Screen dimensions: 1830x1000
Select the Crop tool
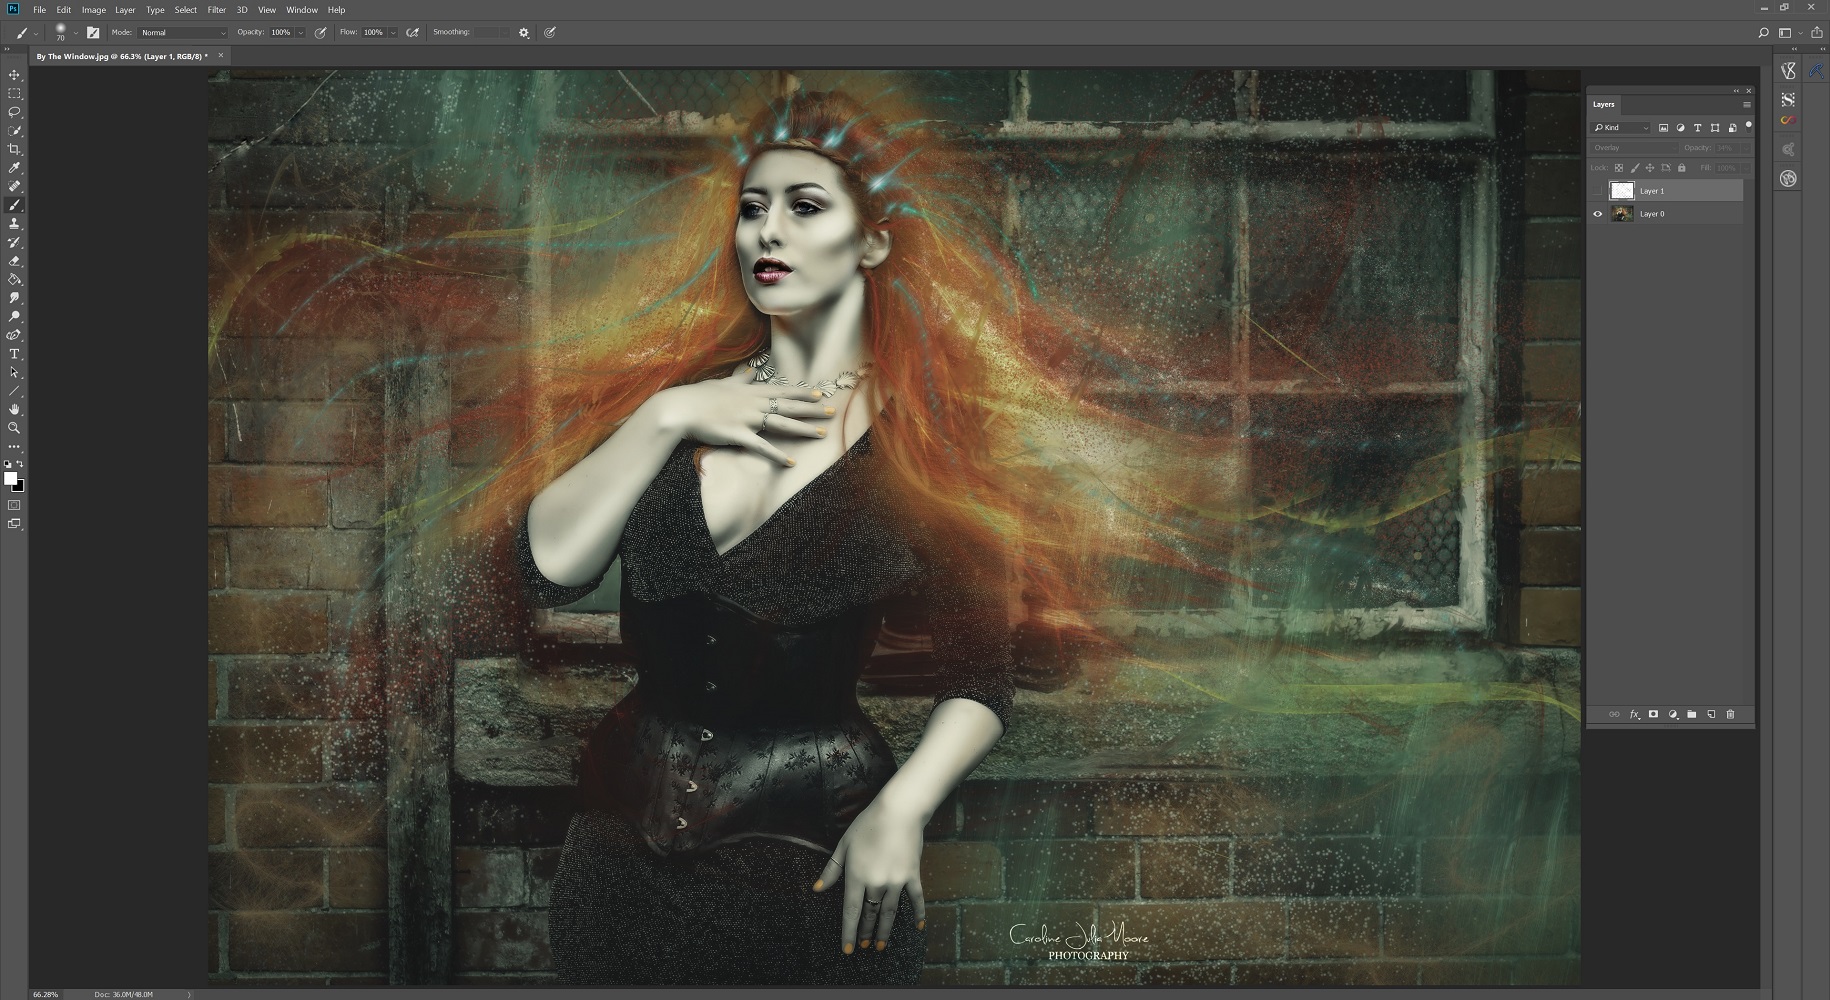(14, 149)
